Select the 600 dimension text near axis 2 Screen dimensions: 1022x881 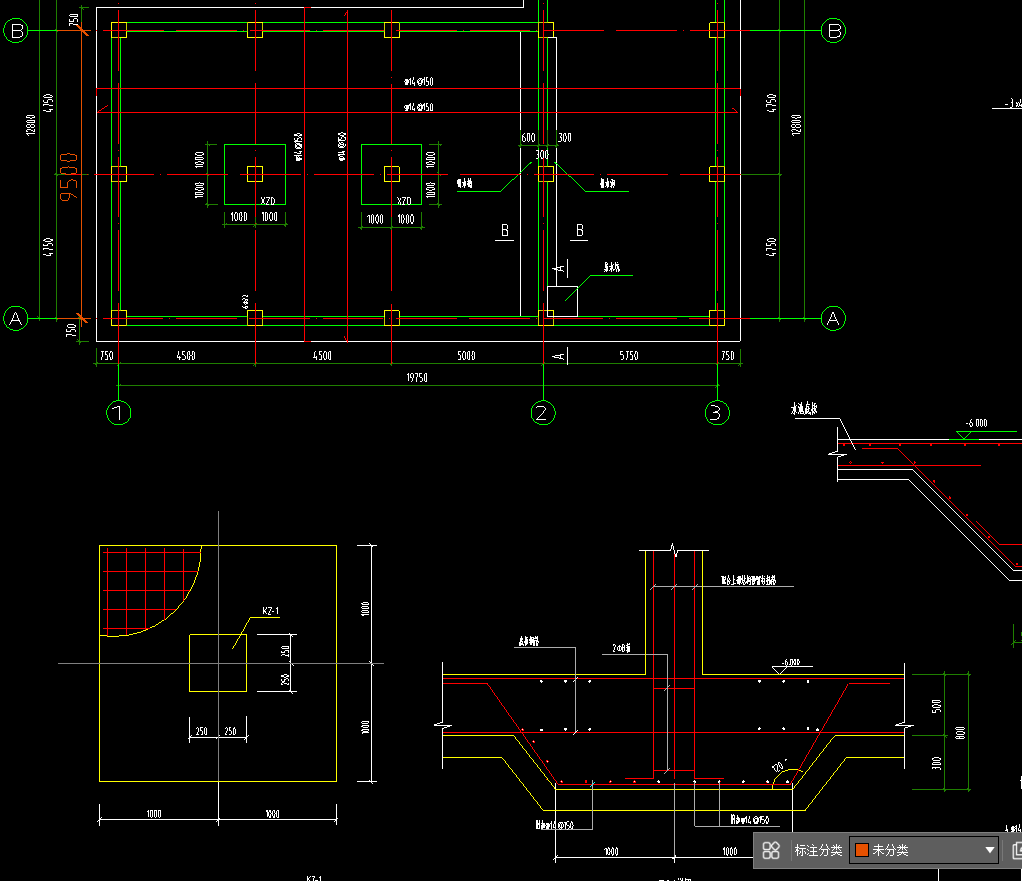pos(528,137)
